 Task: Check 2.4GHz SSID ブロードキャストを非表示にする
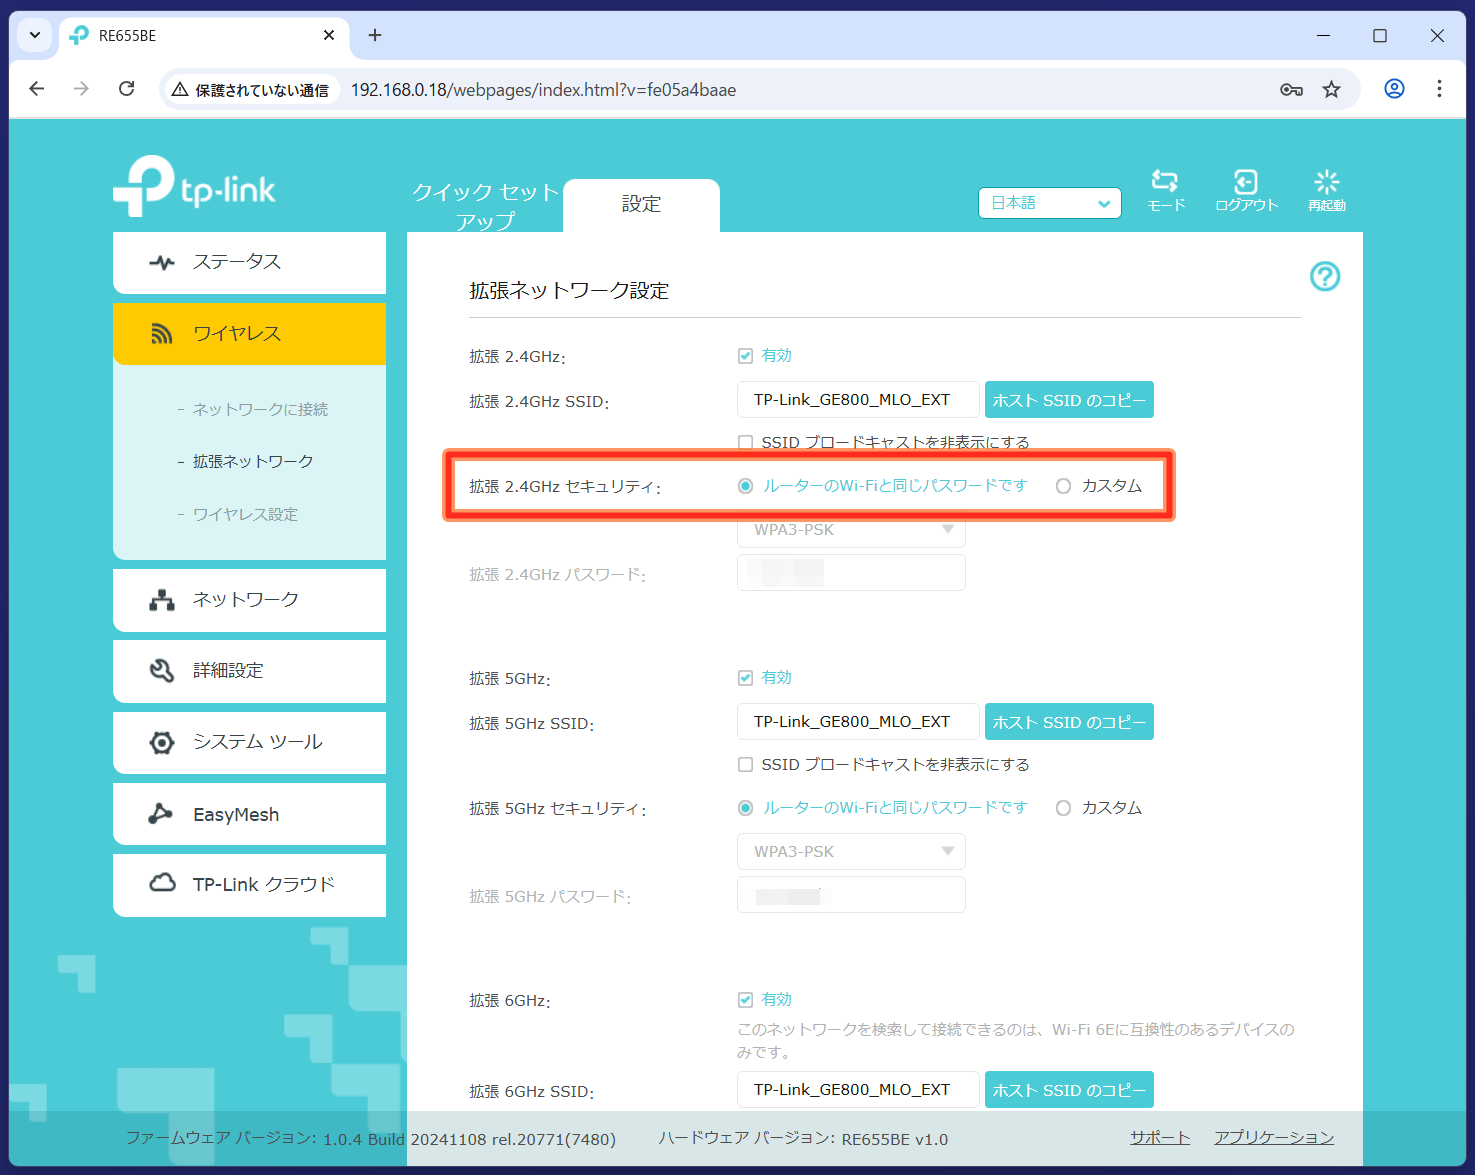coord(745,442)
